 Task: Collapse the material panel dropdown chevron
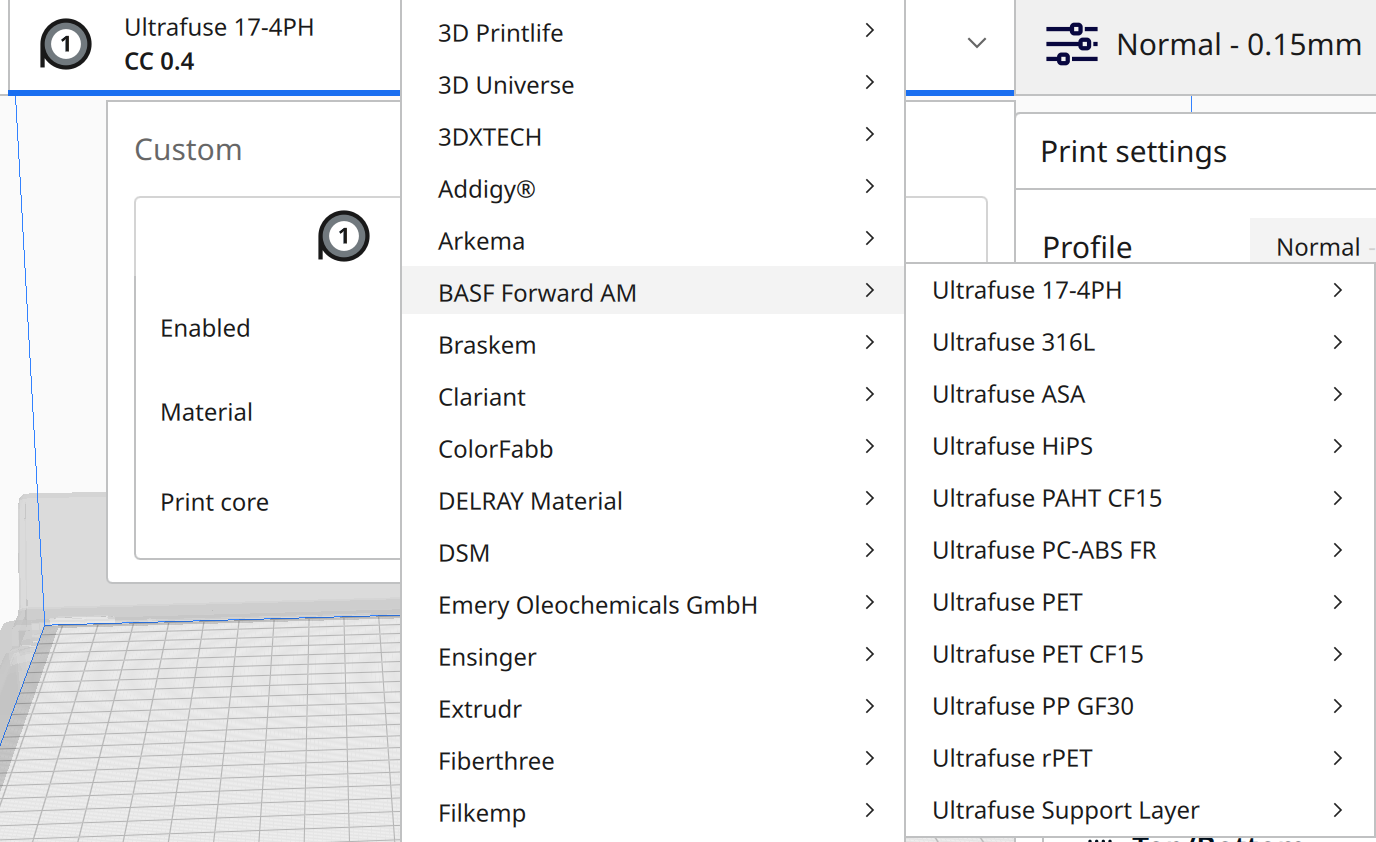point(977,43)
